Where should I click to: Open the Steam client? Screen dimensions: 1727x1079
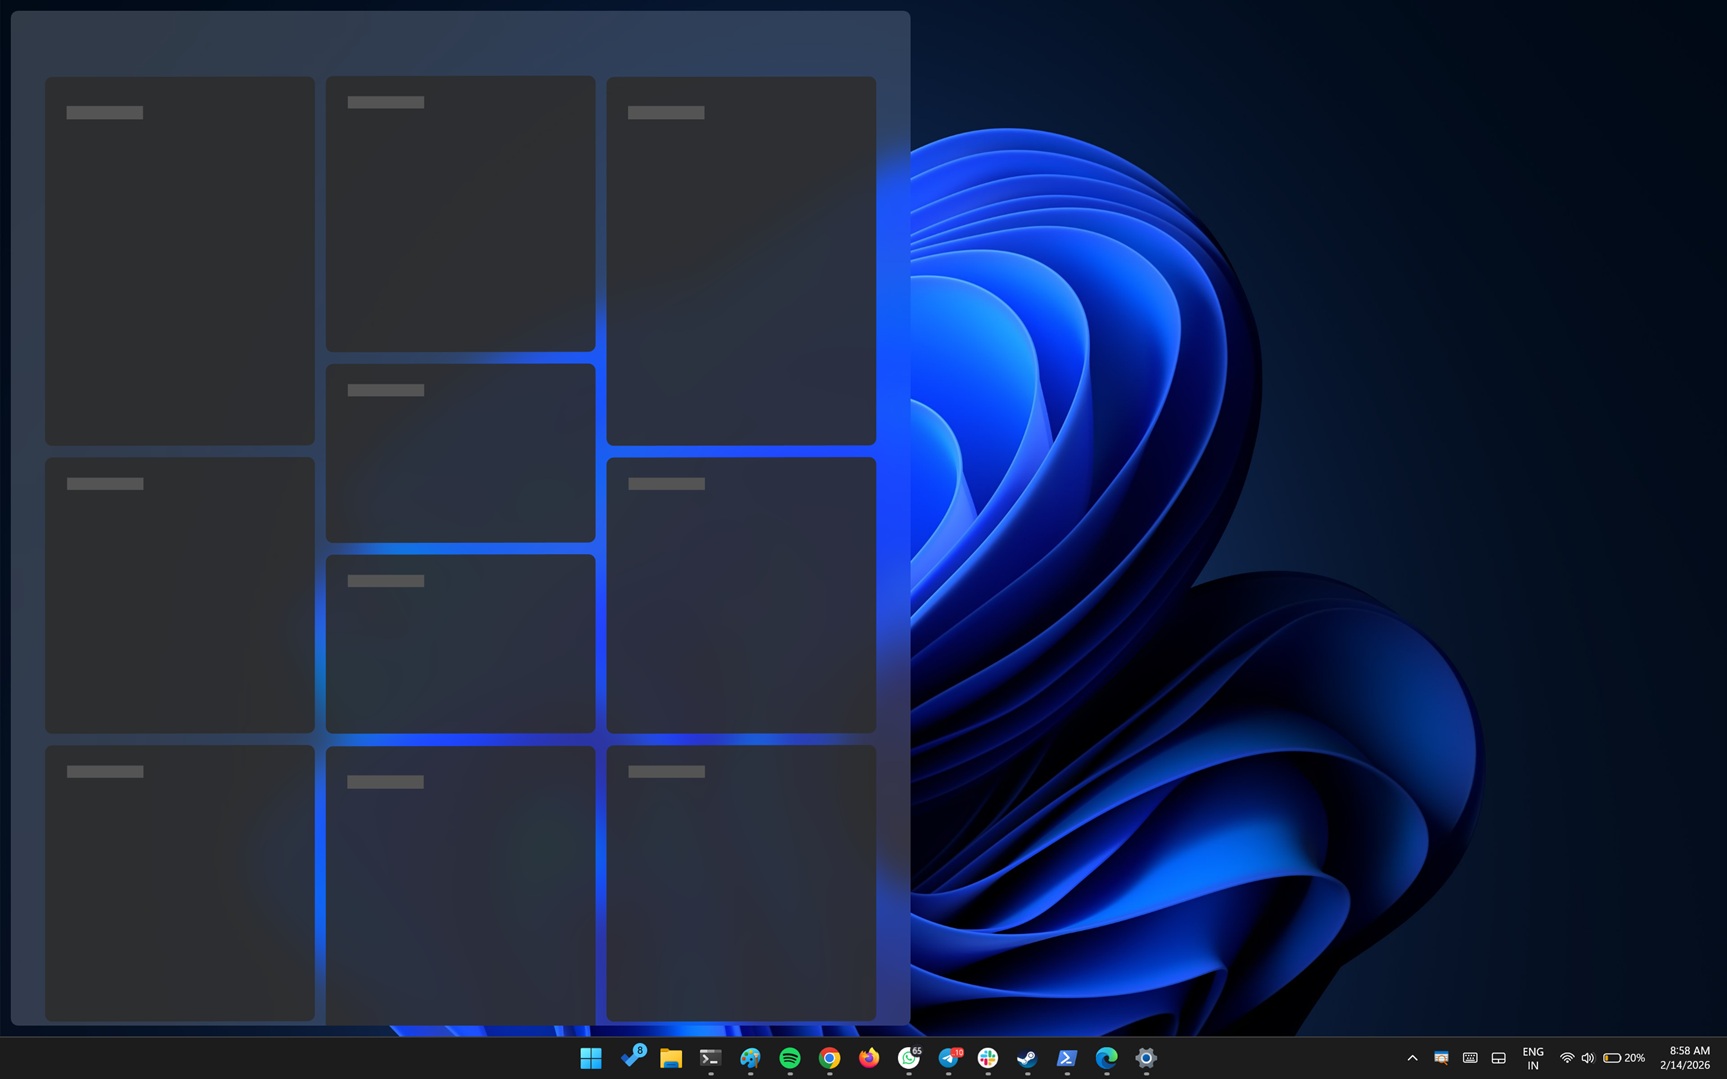[1026, 1057]
